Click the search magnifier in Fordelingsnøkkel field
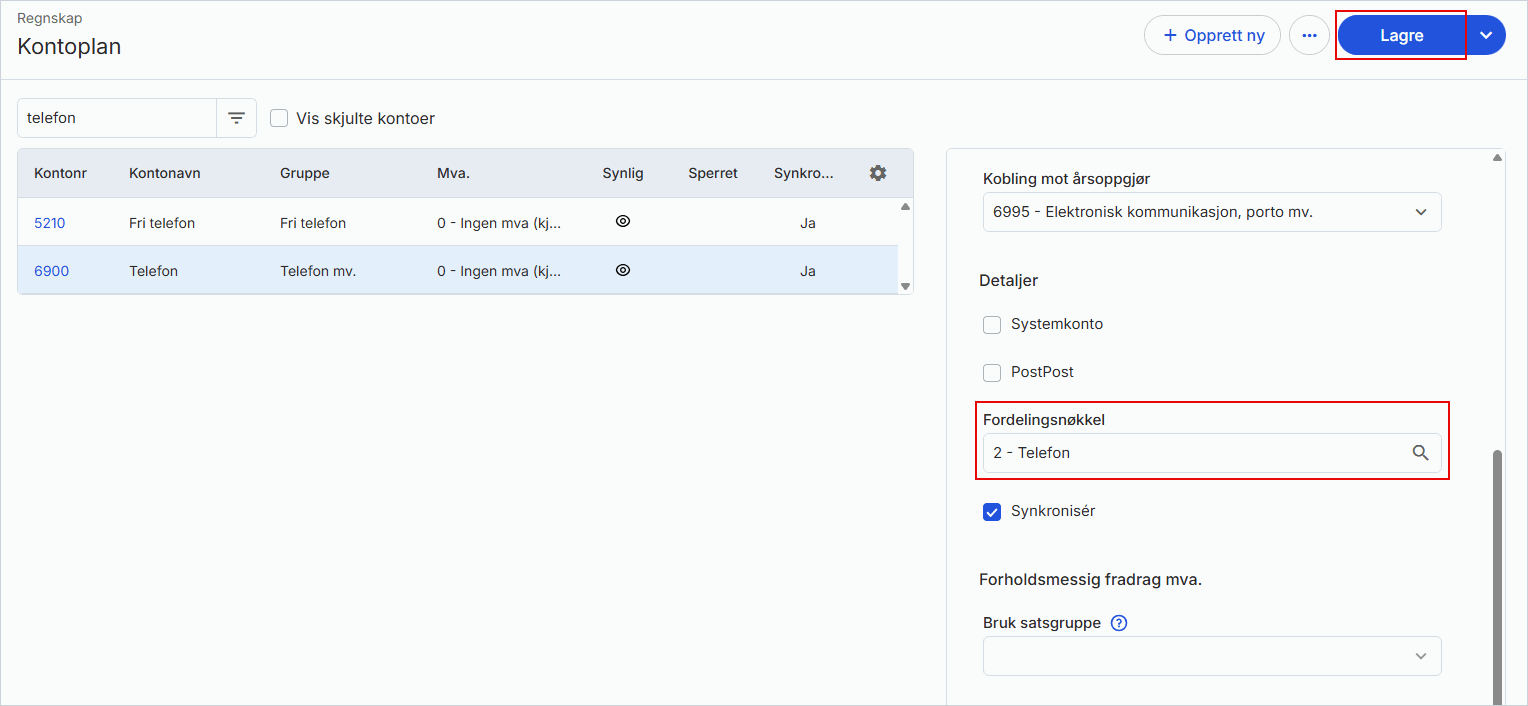The width and height of the screenshot is (1528, 706). (1420, 453)
